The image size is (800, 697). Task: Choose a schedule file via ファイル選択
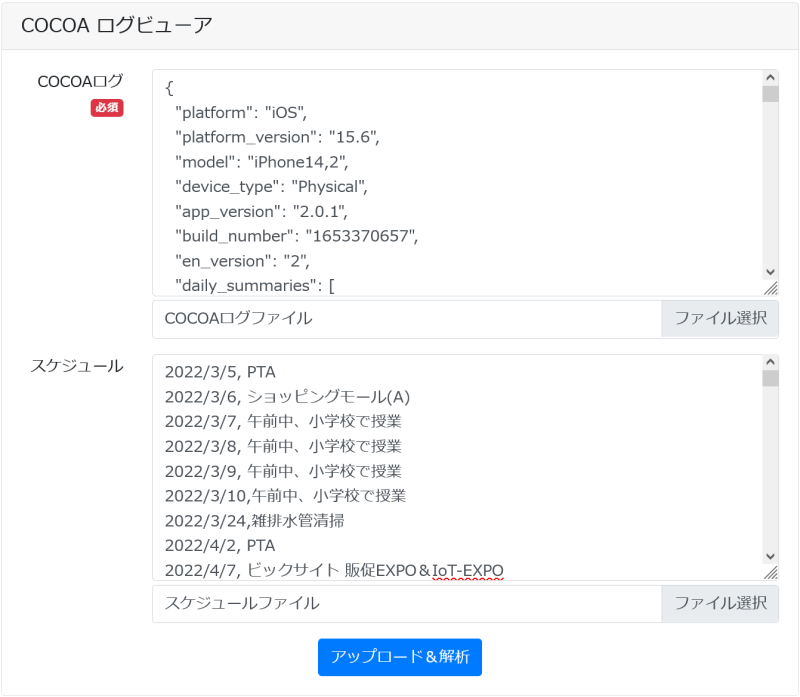pyautogui.click(x=720, y=604)
